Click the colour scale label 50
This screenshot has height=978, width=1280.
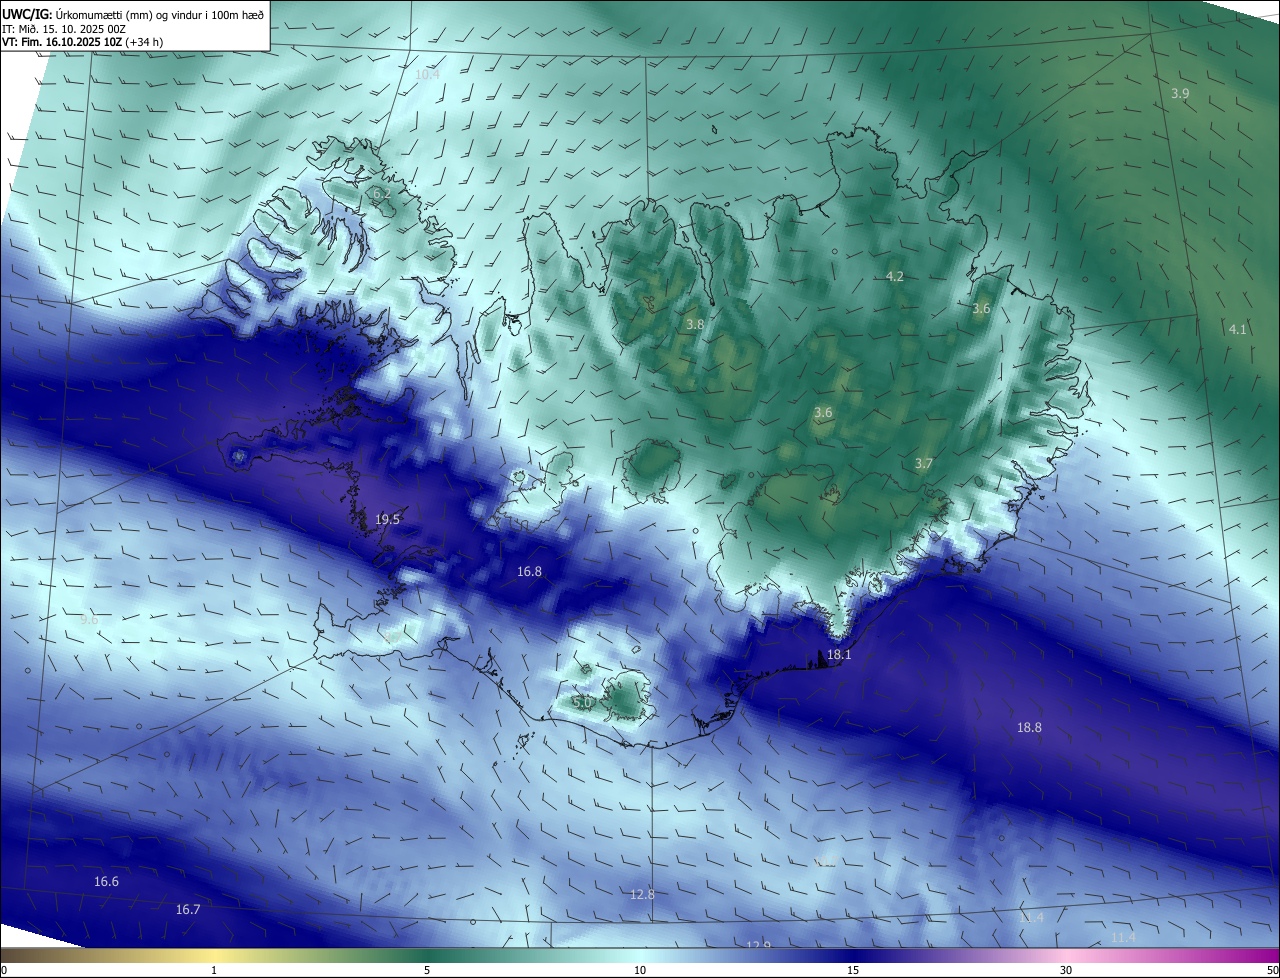click(1272, 971)
